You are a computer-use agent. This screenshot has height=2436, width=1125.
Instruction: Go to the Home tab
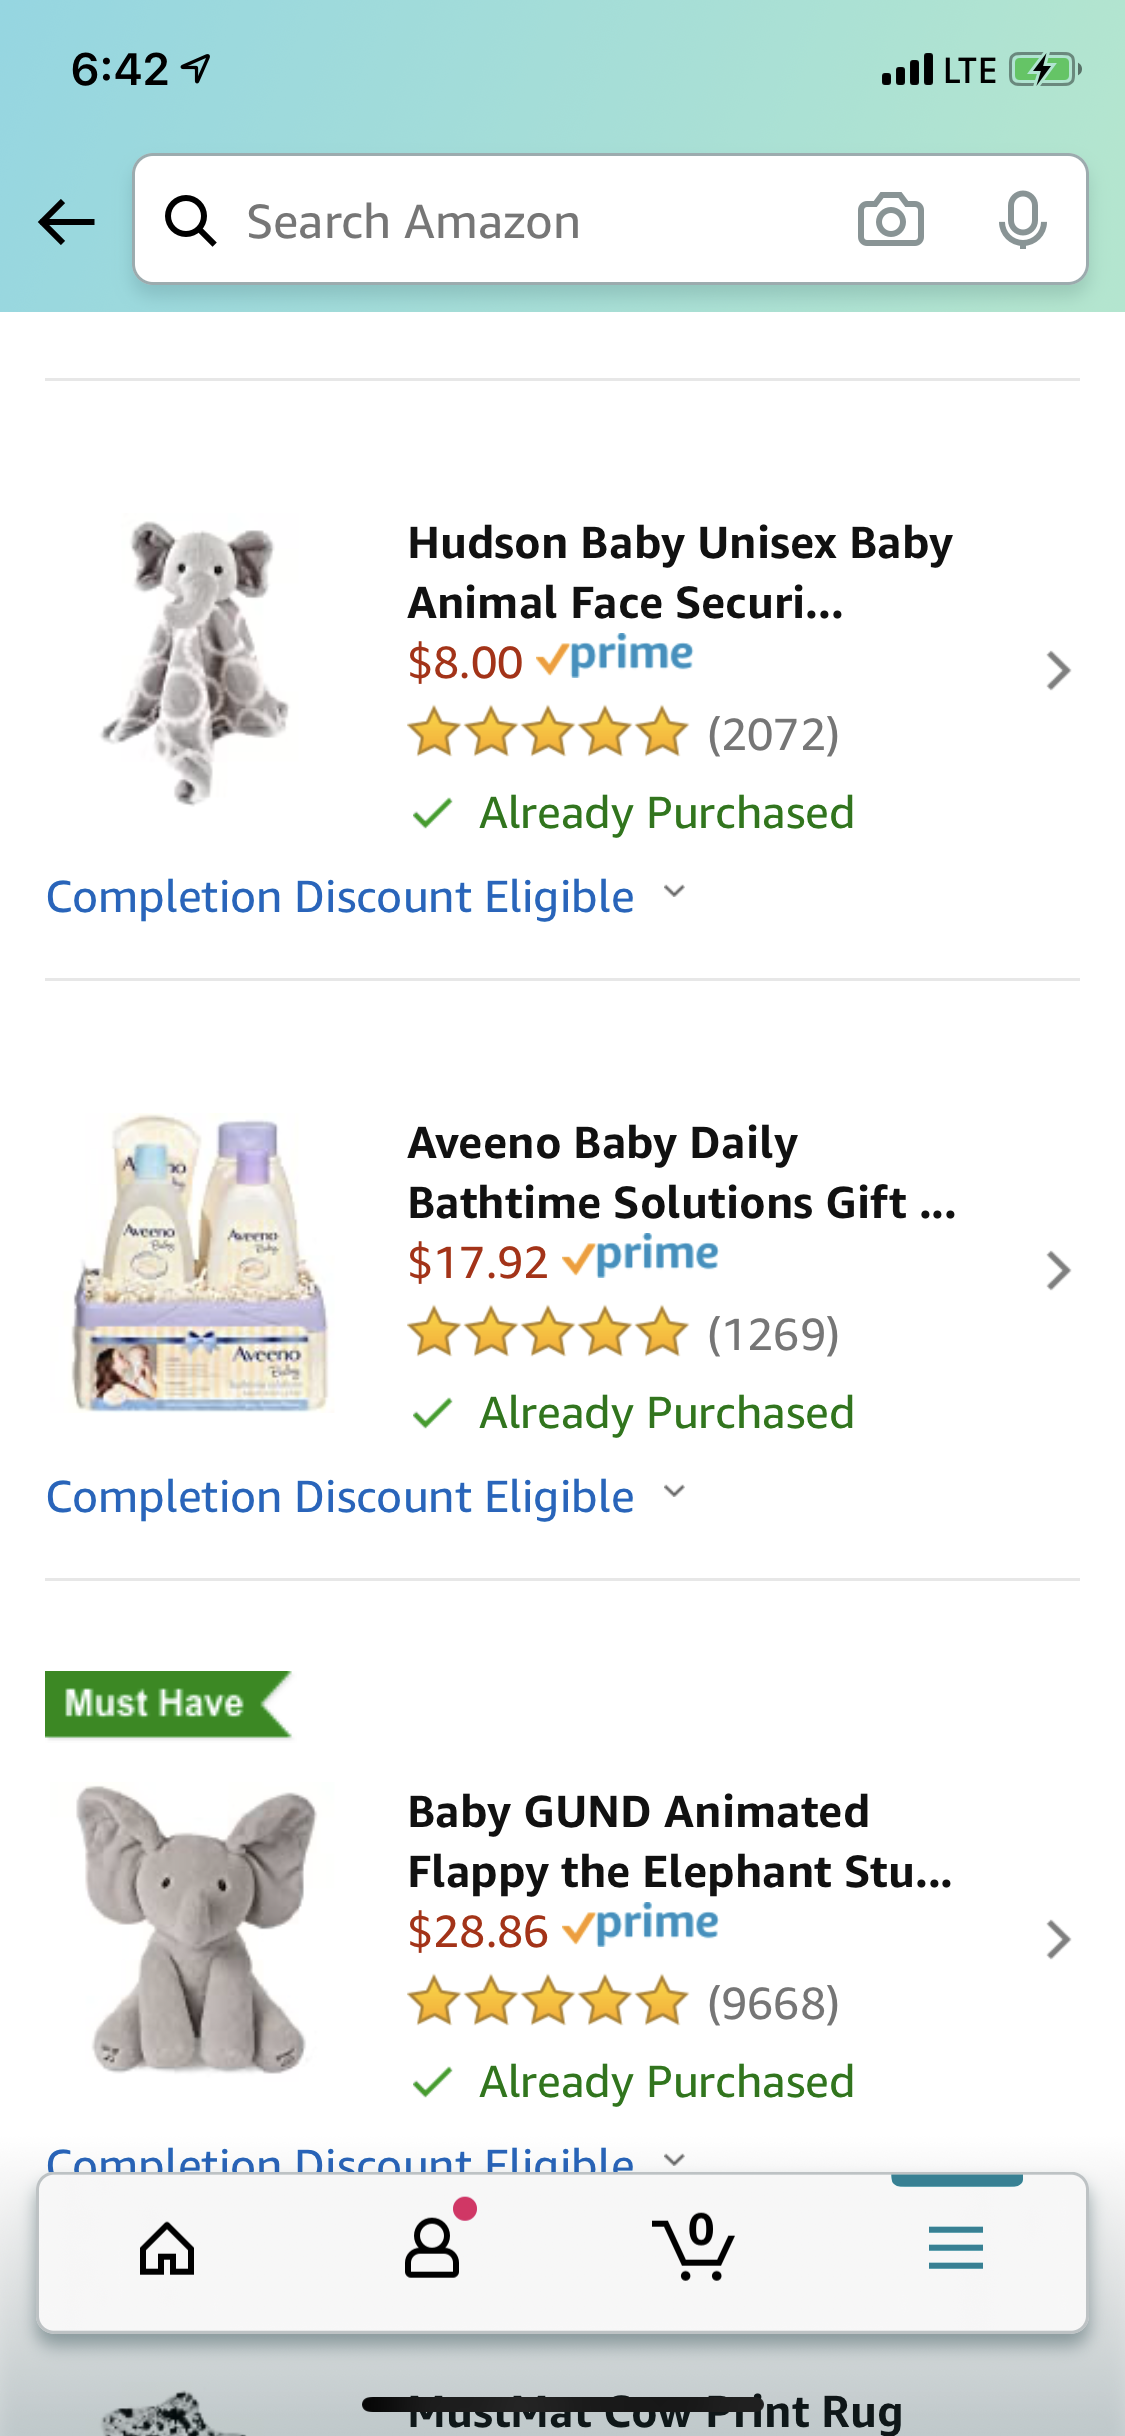point(167,2250)
